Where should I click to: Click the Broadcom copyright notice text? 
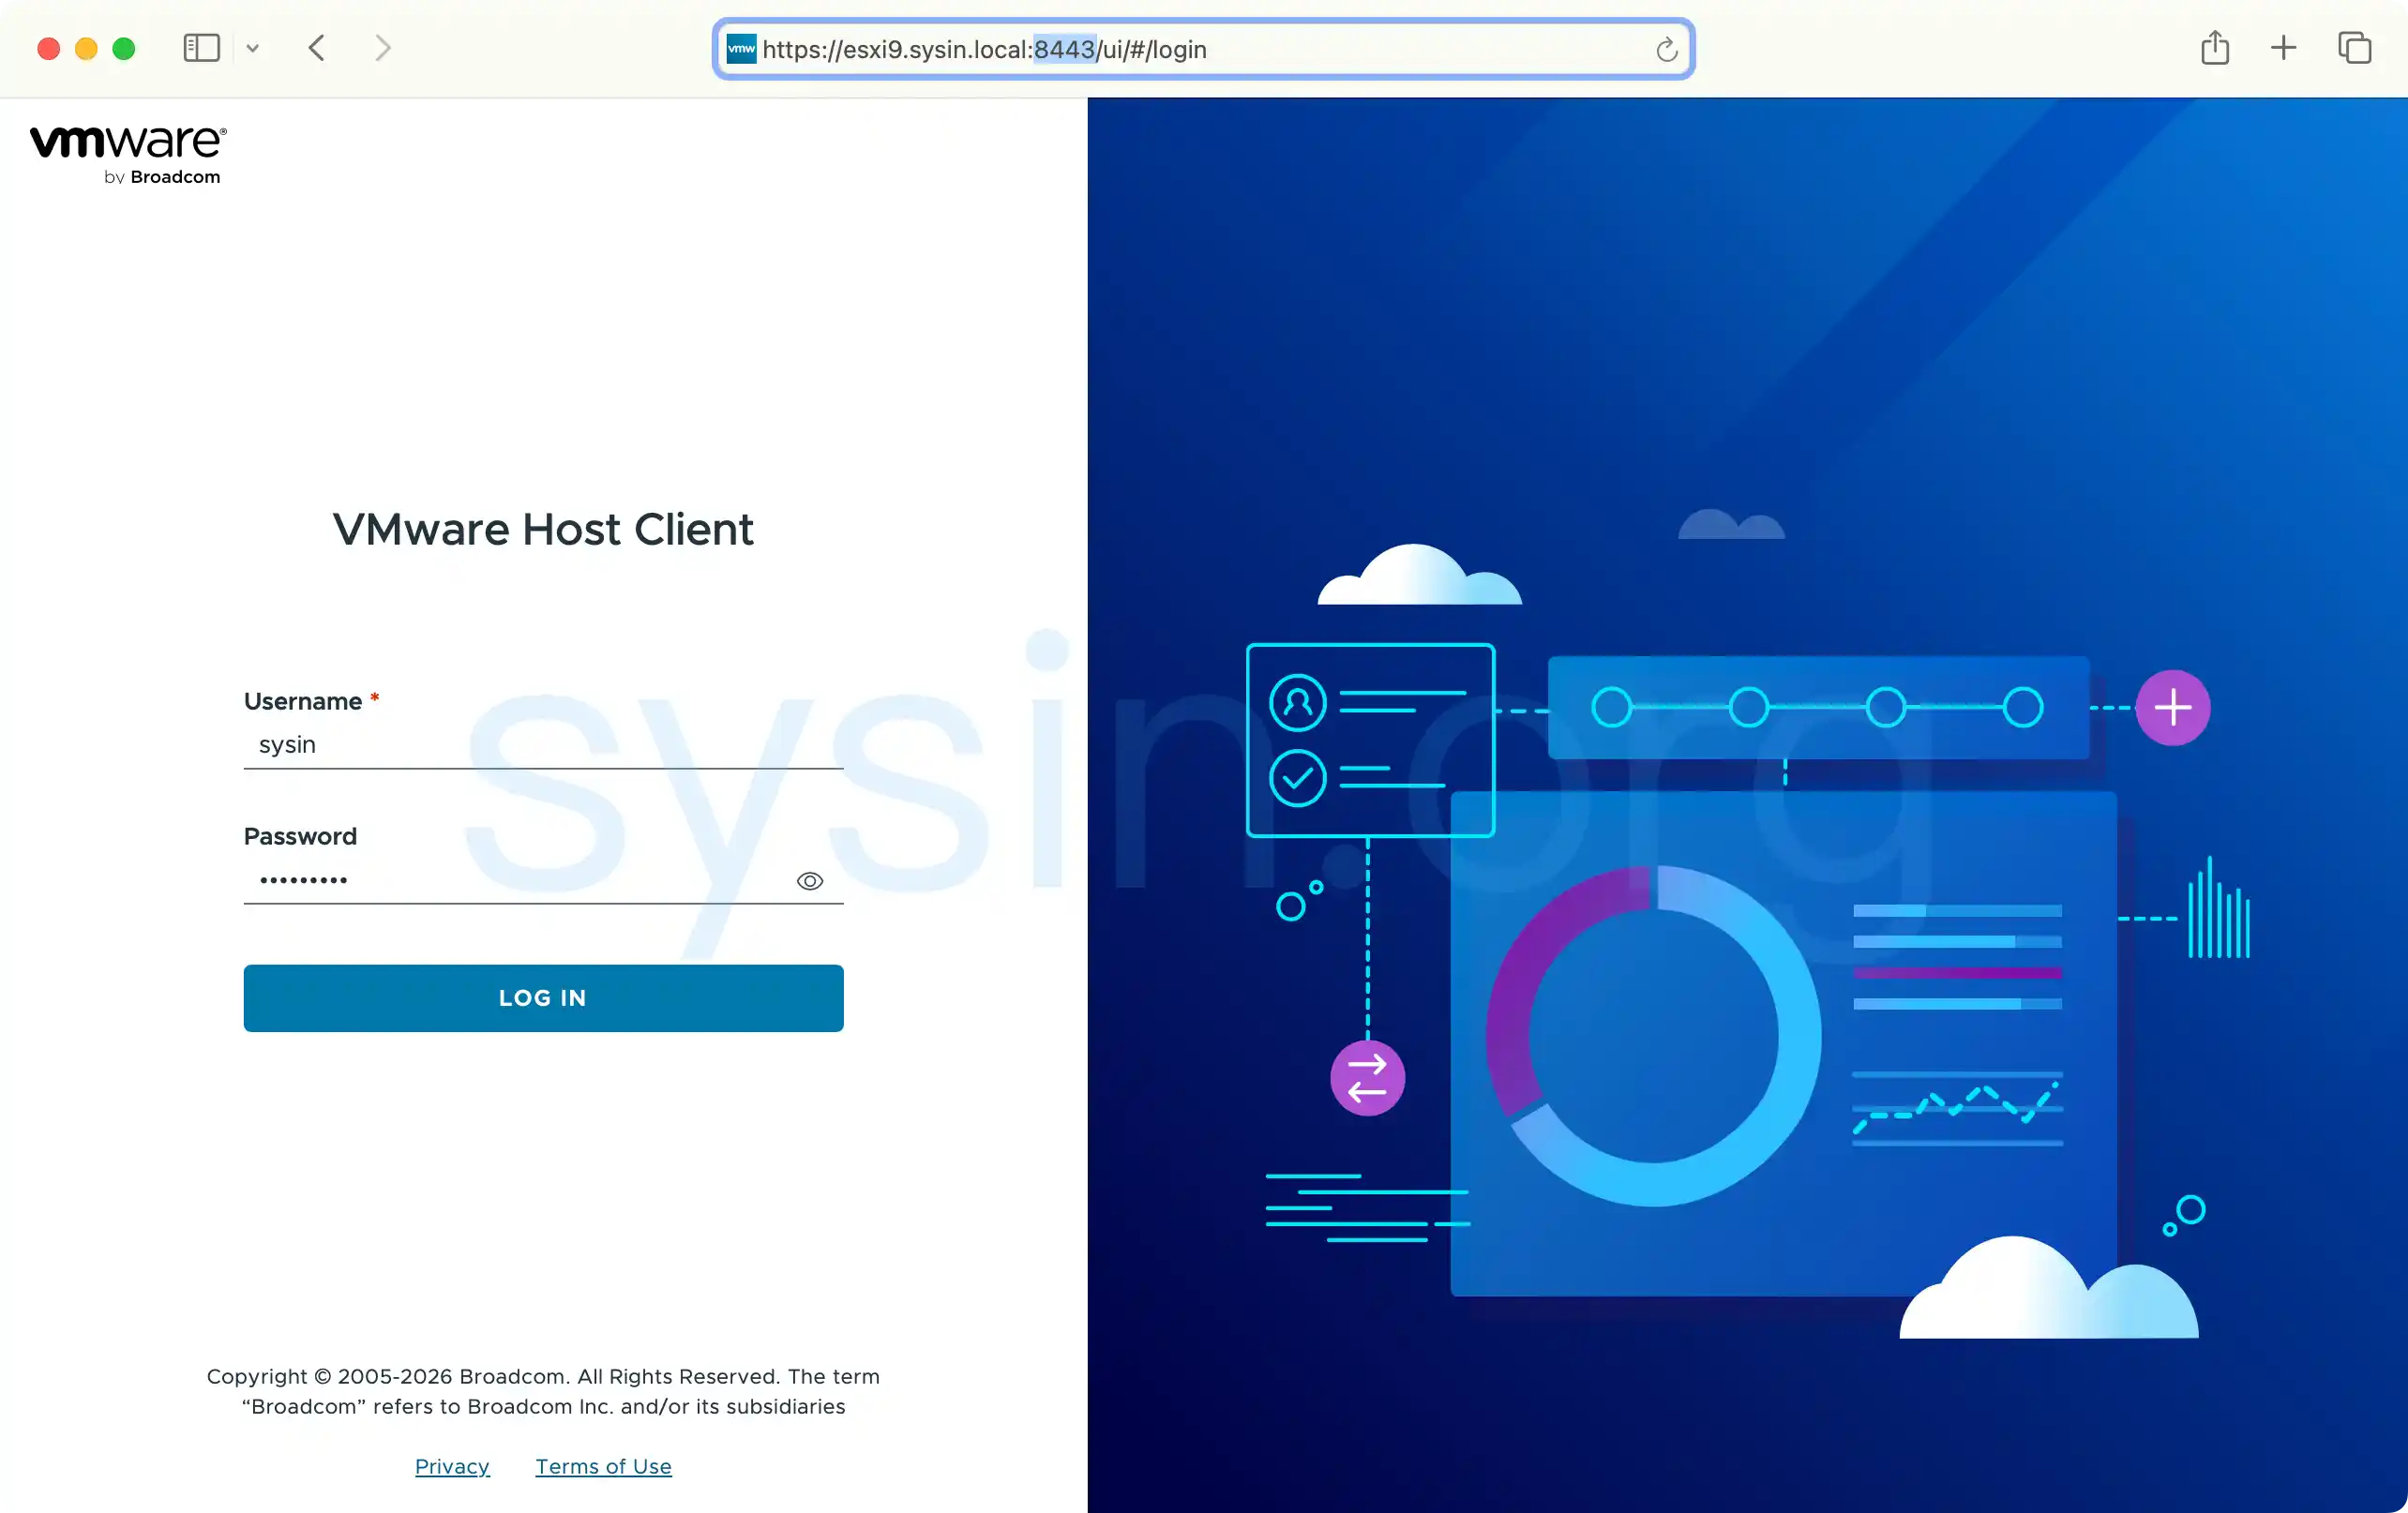click(543, 1391)
